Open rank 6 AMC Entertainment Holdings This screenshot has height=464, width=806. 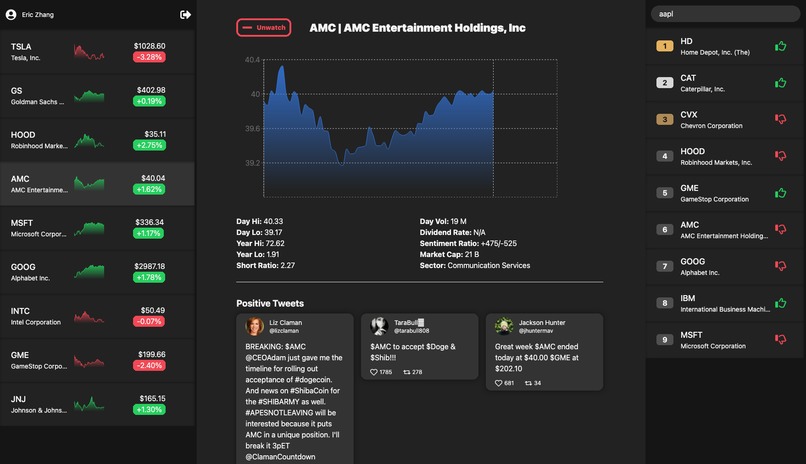coord(725,229)
